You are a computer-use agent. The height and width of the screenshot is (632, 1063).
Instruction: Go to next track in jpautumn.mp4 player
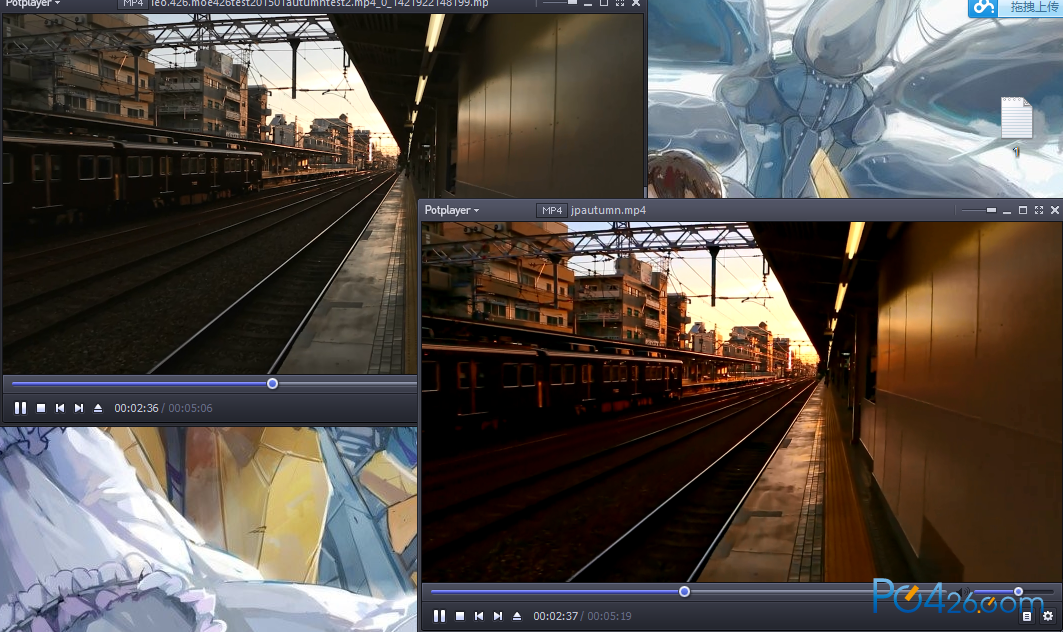tap(498, 616)
